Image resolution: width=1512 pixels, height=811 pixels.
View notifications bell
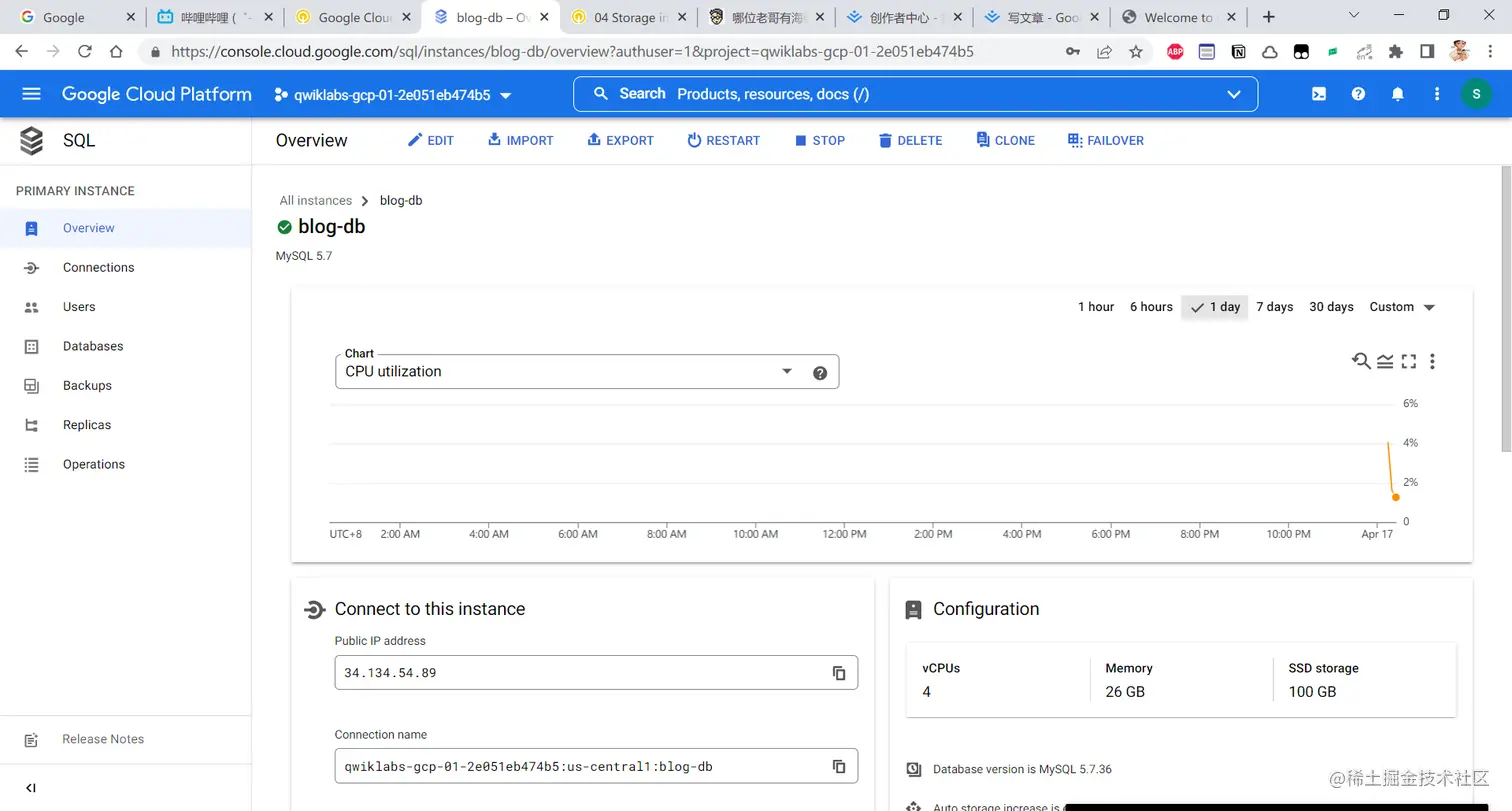[x=1398, y=94]
